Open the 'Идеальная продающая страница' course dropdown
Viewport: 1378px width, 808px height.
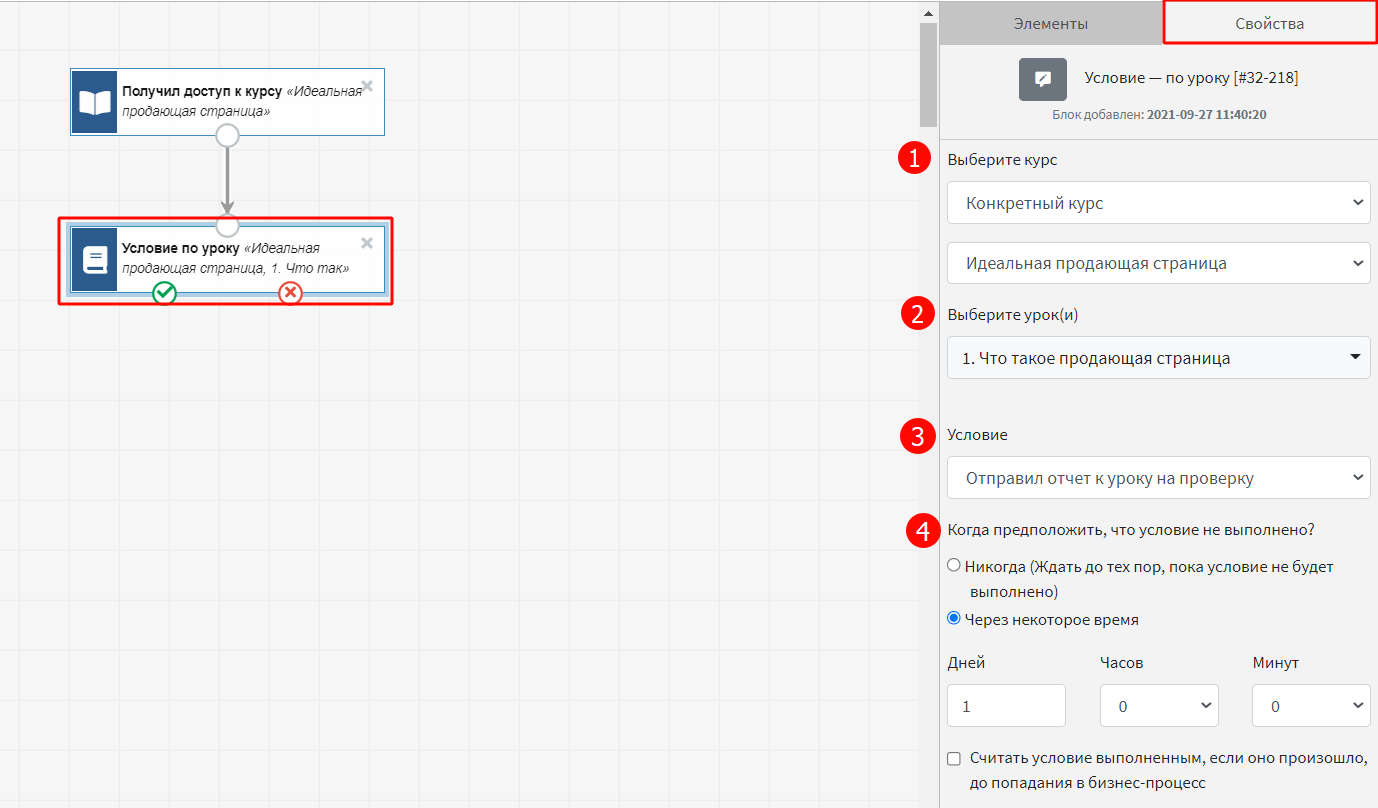(x=1158, y=264)
